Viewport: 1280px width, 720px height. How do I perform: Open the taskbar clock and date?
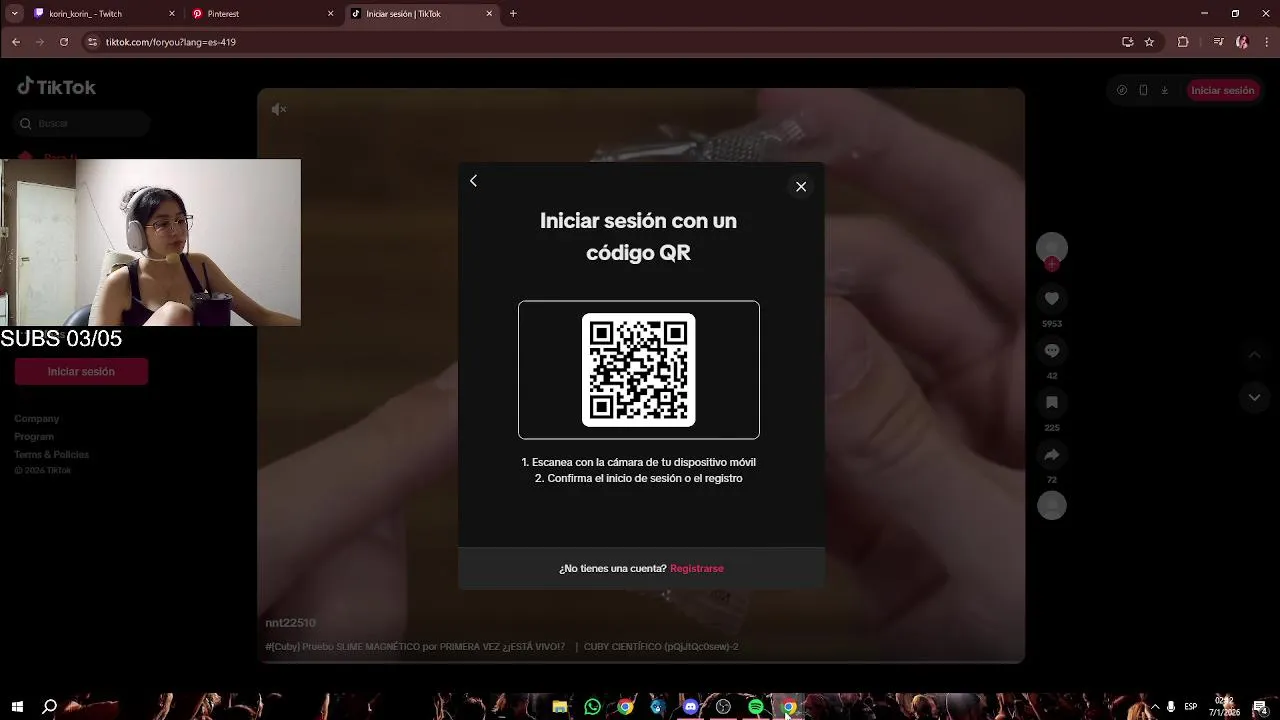point(1225,707)
